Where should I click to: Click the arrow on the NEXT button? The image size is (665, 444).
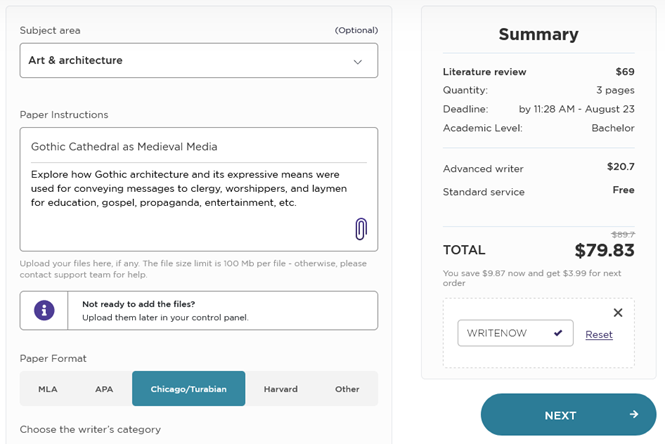(x=634, y=414)
